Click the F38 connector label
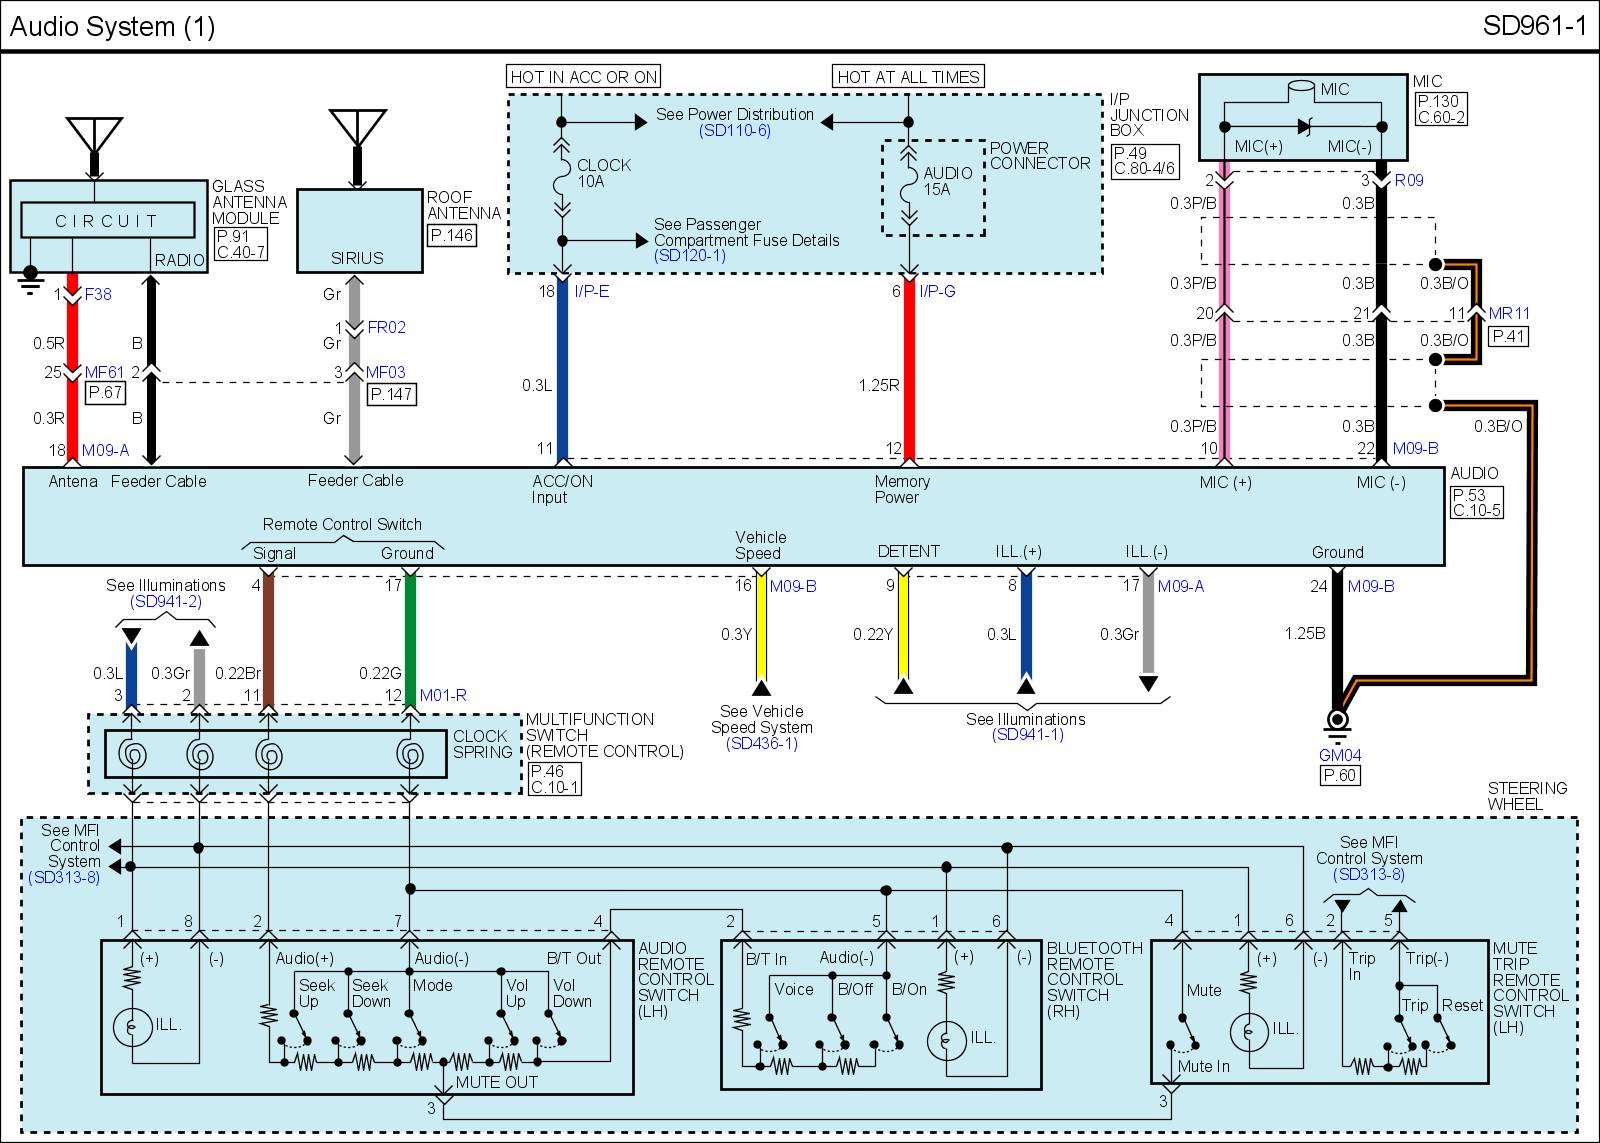 click(x=98, y=296)
